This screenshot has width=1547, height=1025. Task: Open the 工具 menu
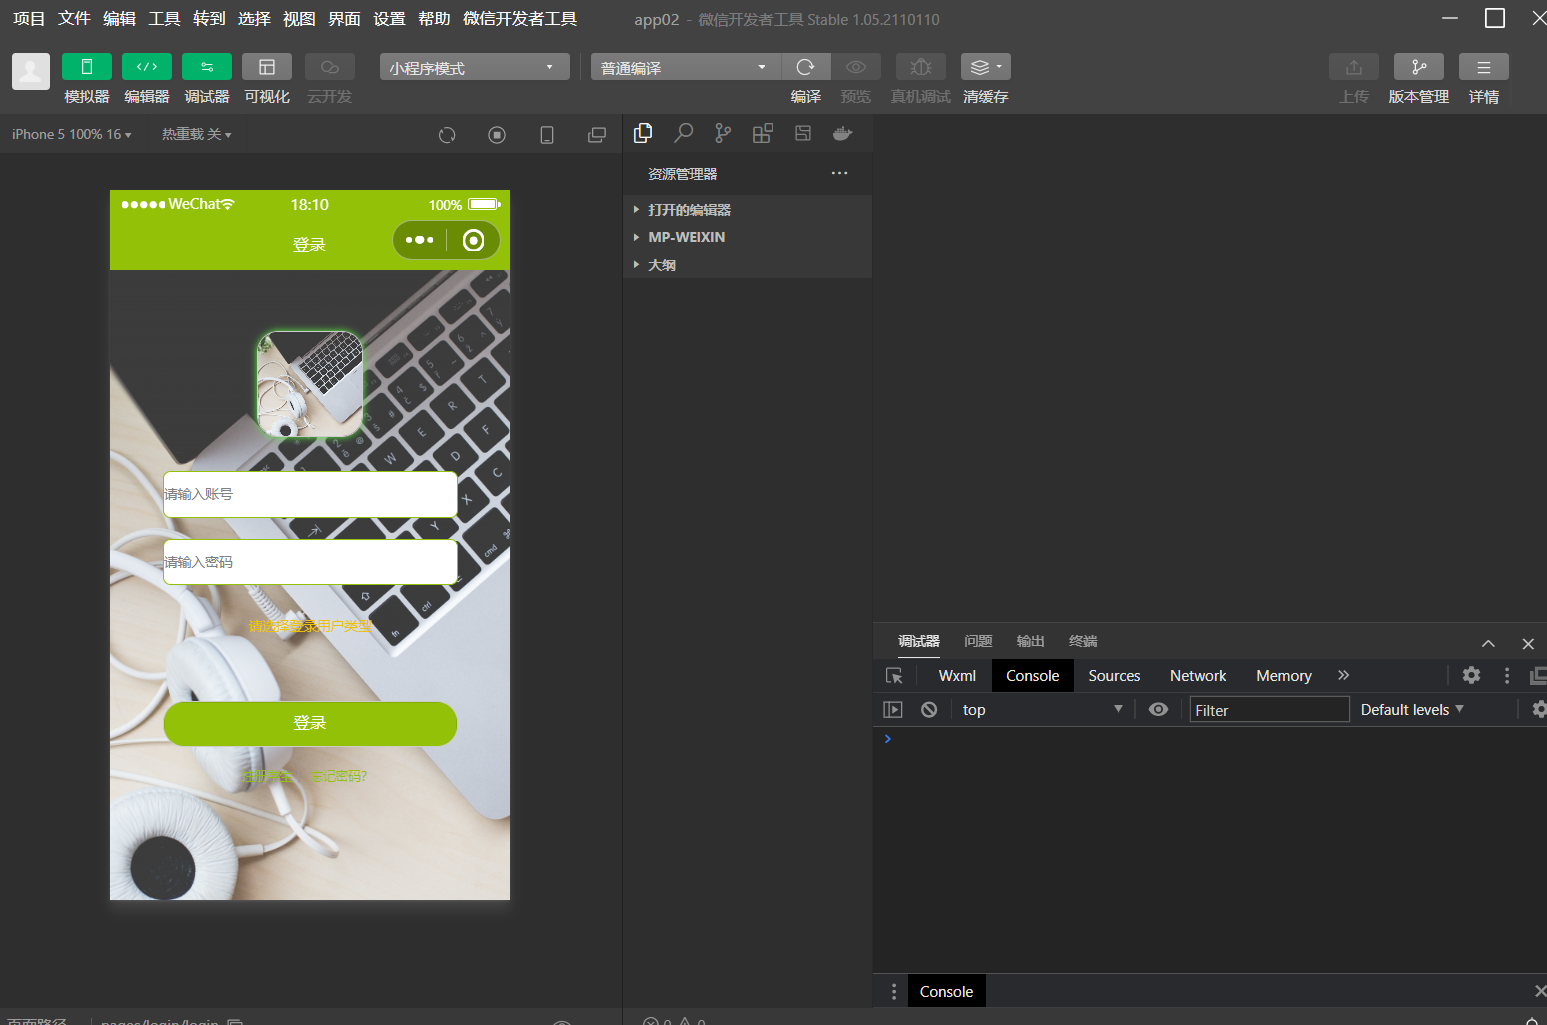[x=164, y=19]
